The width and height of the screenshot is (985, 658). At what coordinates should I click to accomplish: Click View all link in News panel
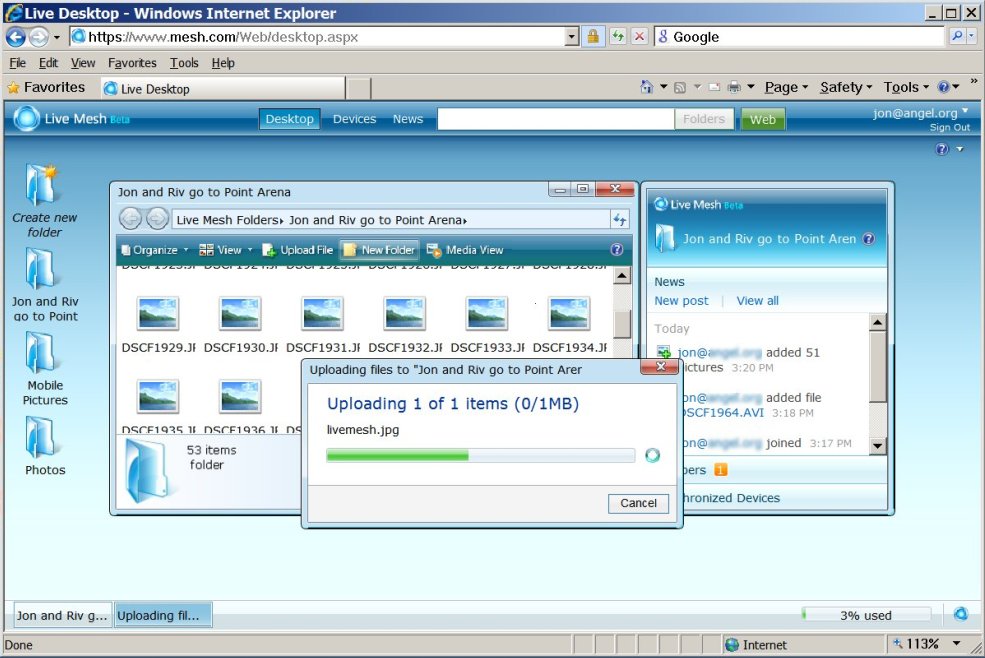[x=757, y=300]
